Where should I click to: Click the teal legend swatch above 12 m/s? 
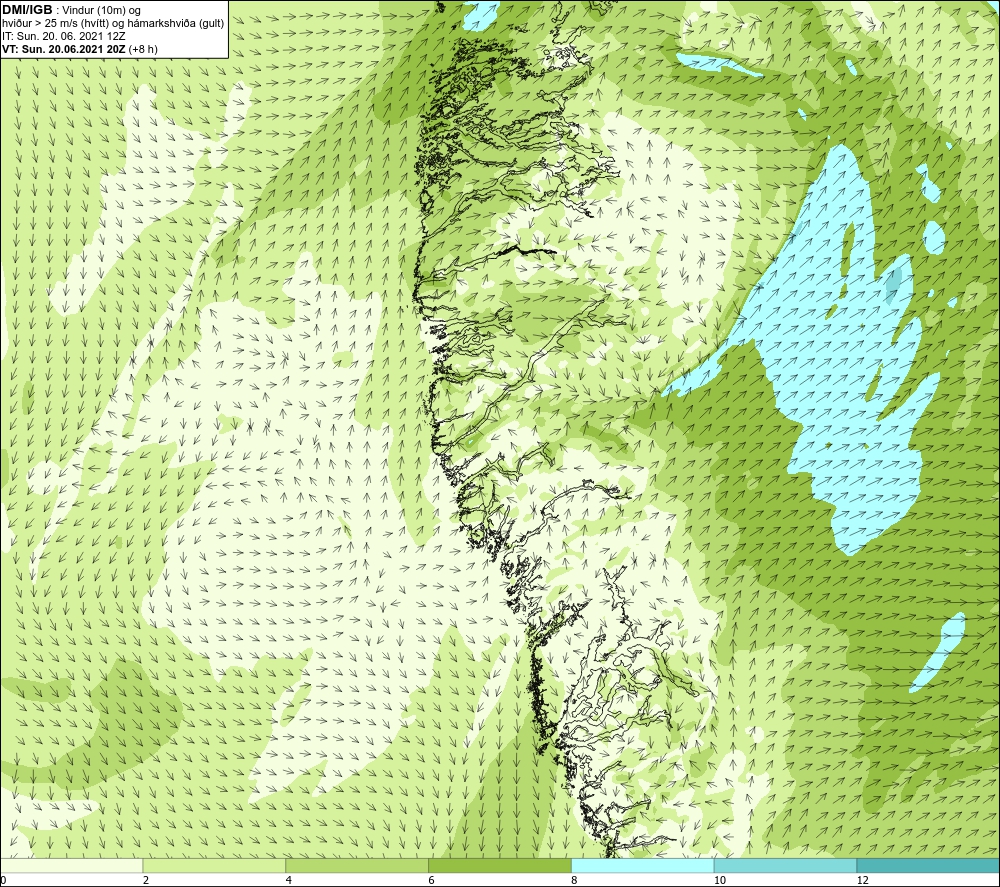click(929, 865)
